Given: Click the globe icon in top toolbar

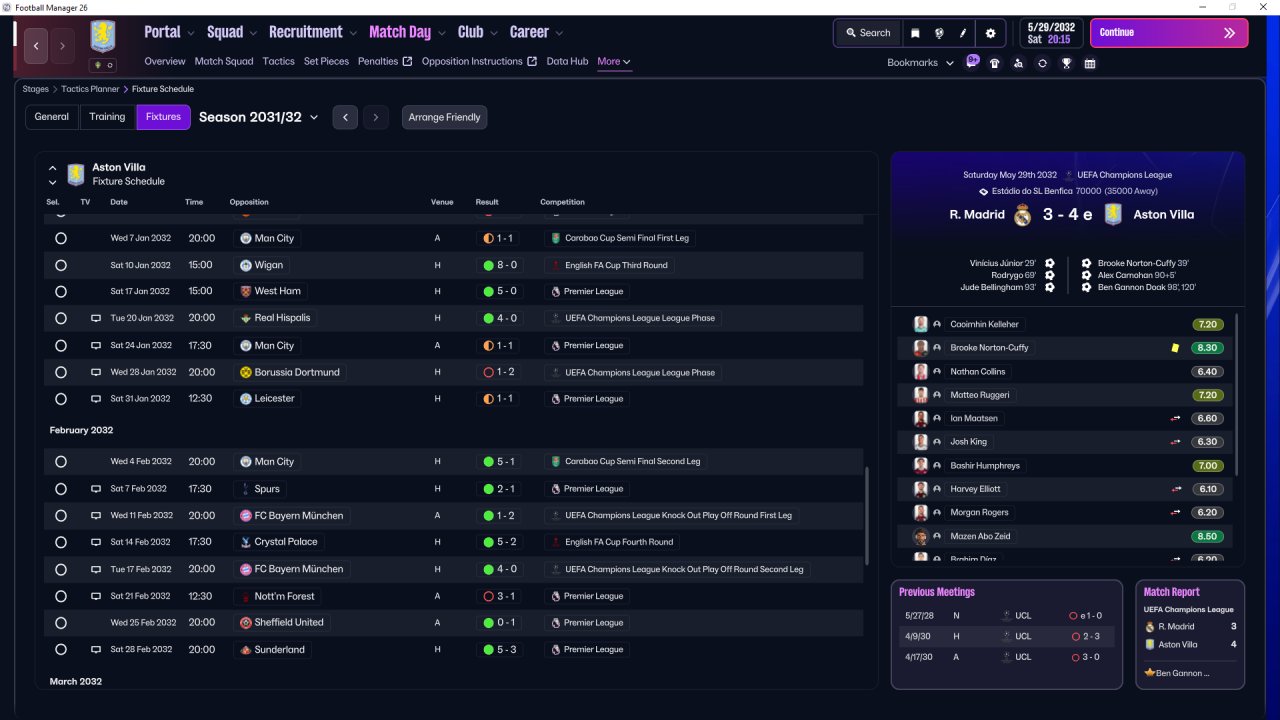Looking at the screenshot, I should [939, 33].
